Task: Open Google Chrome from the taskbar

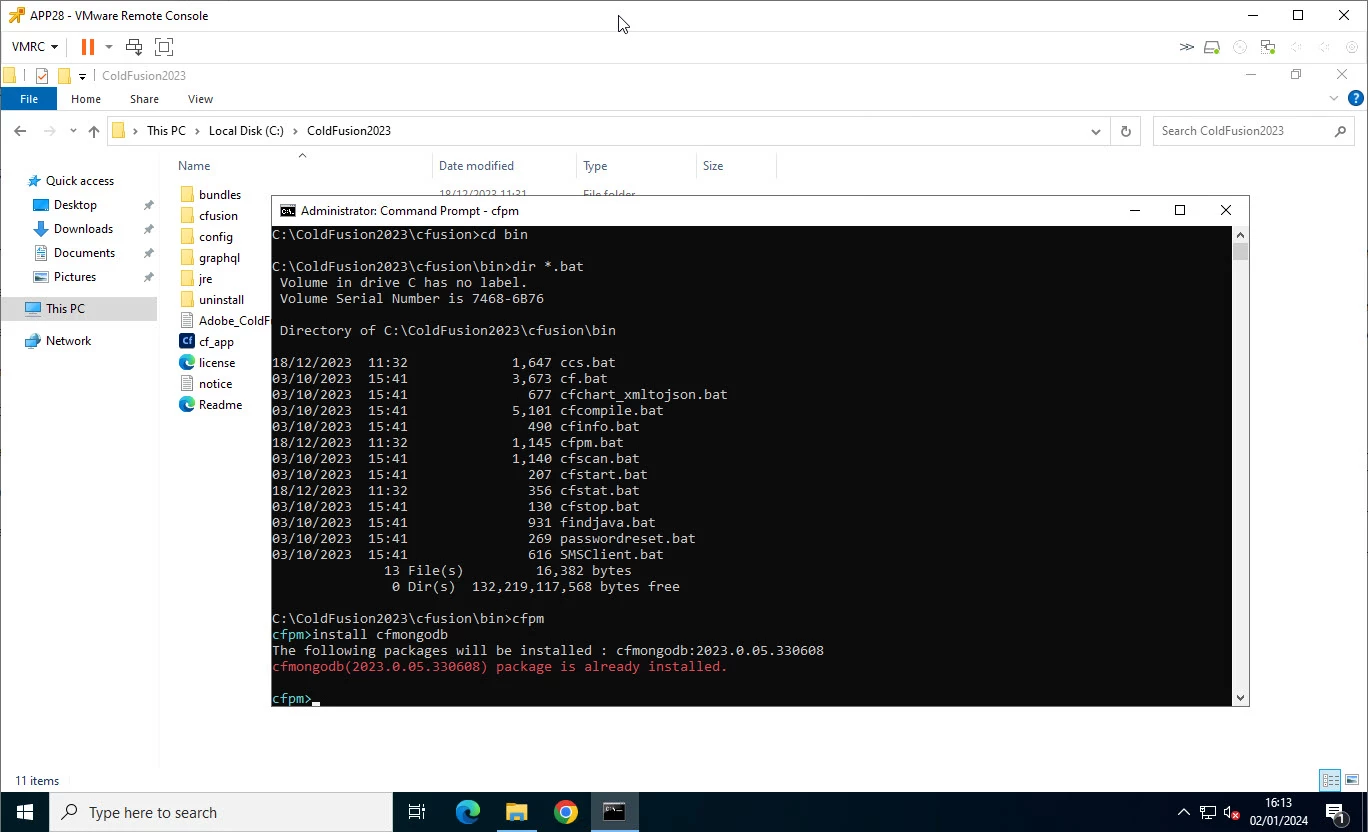Action: [565, 812]
